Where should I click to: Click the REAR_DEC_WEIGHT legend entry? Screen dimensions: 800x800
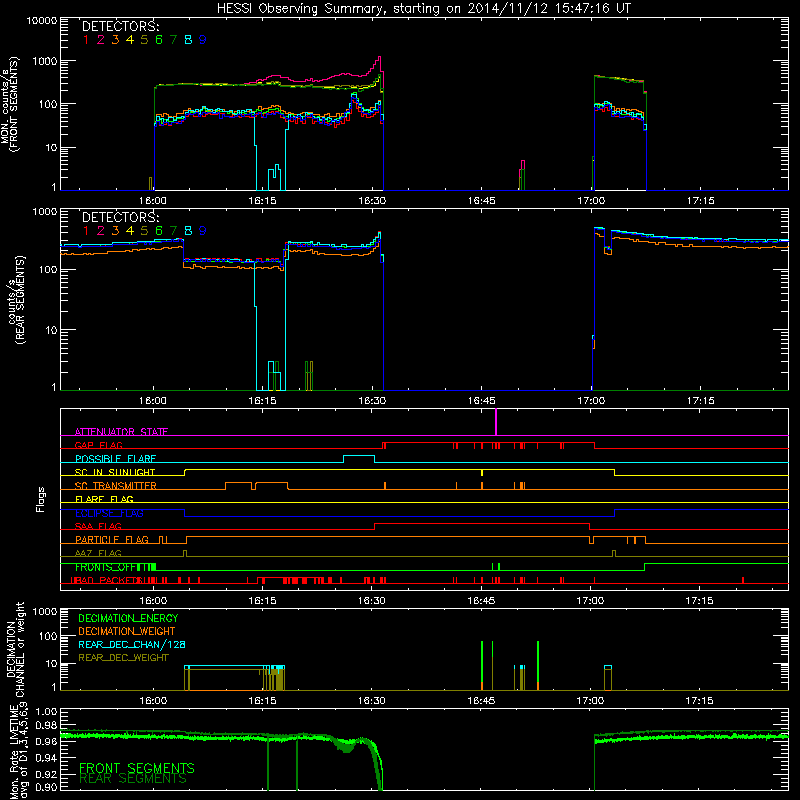(123, 658)
